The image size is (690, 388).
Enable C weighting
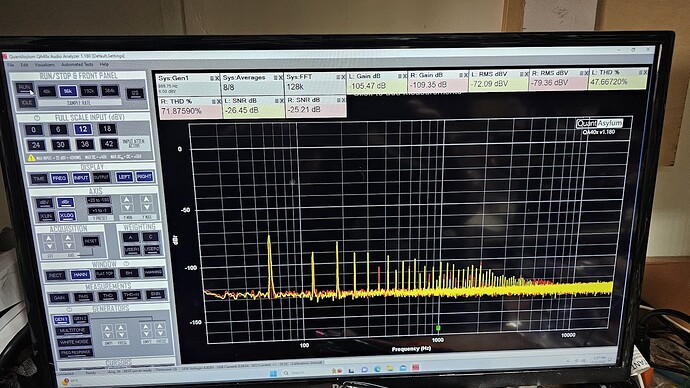click(x=150, y=237)
